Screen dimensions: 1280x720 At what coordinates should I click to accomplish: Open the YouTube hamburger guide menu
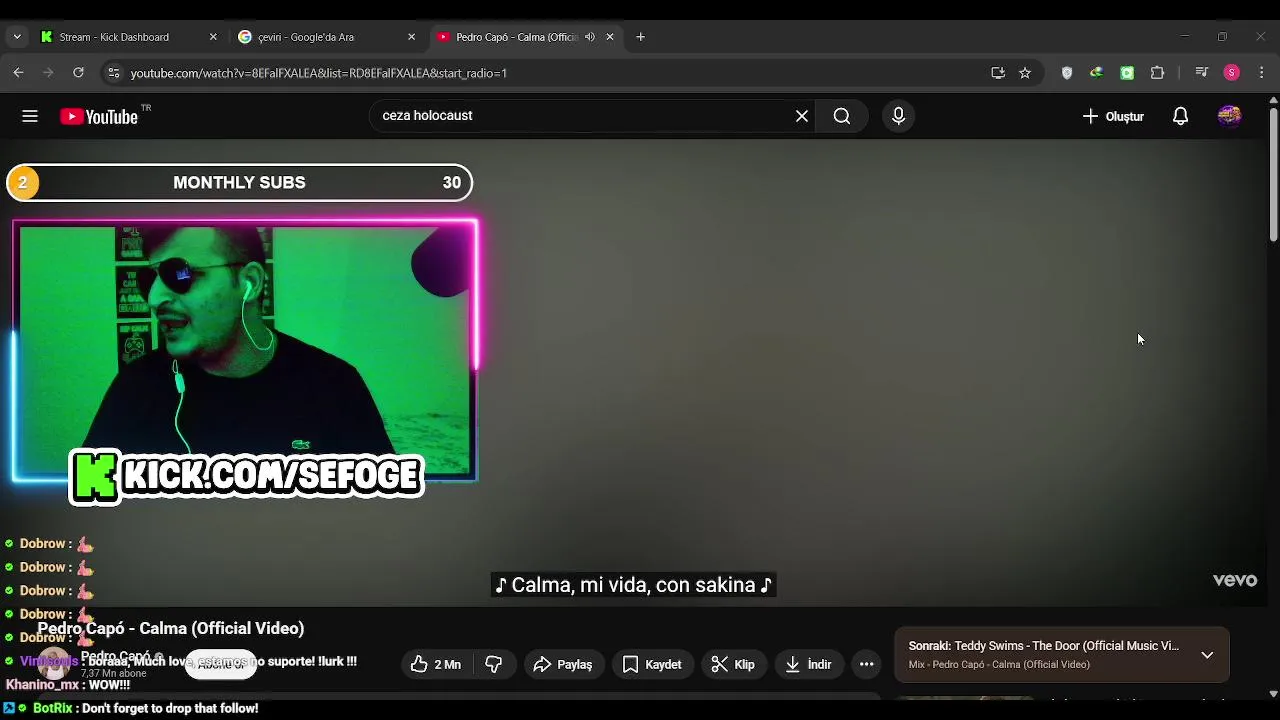coord(30,116)
